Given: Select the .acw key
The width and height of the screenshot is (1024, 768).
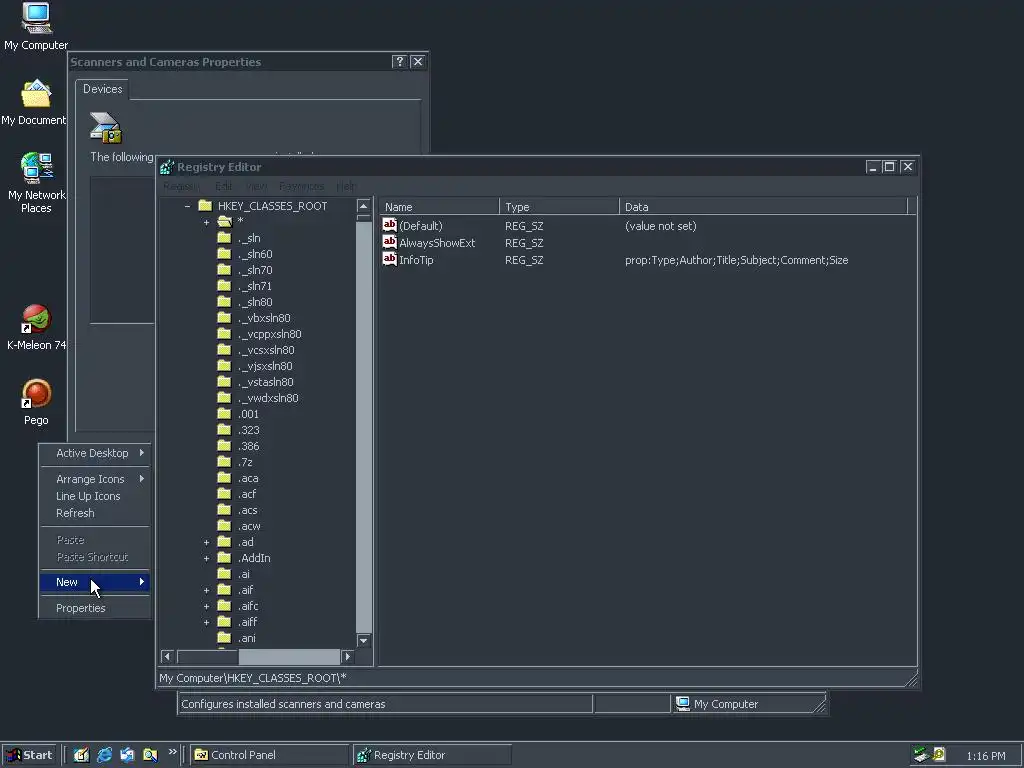Looking at the screenshot, I should click(x=249, y=526).
